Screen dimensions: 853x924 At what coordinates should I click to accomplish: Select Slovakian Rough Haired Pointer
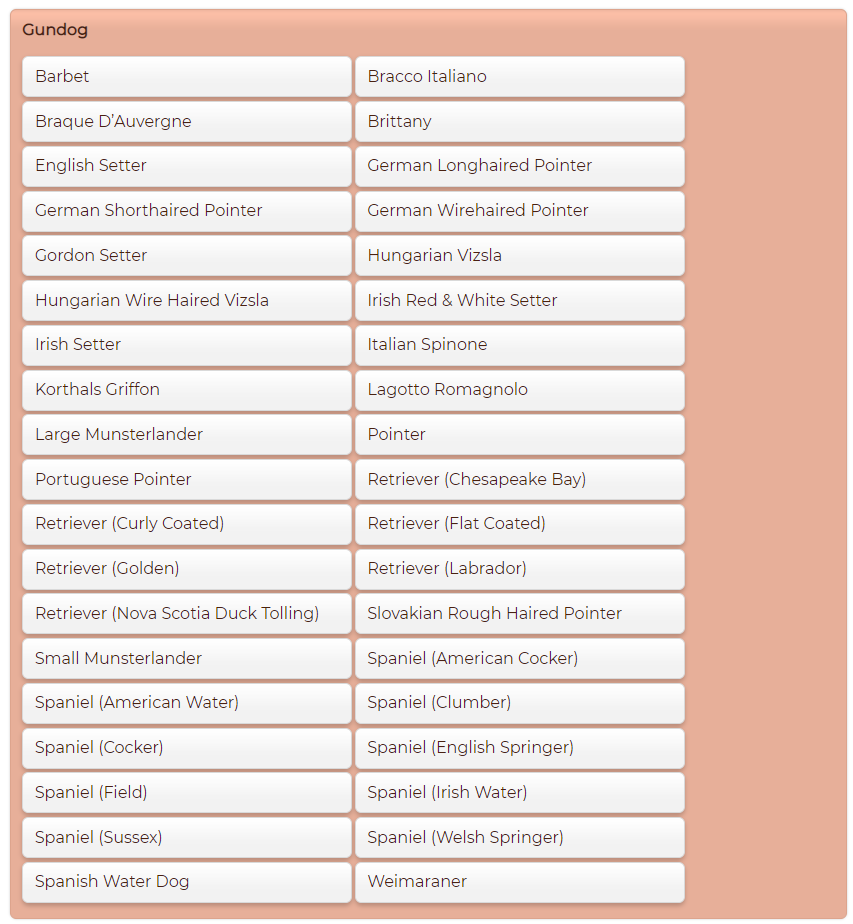coord(519,613)
